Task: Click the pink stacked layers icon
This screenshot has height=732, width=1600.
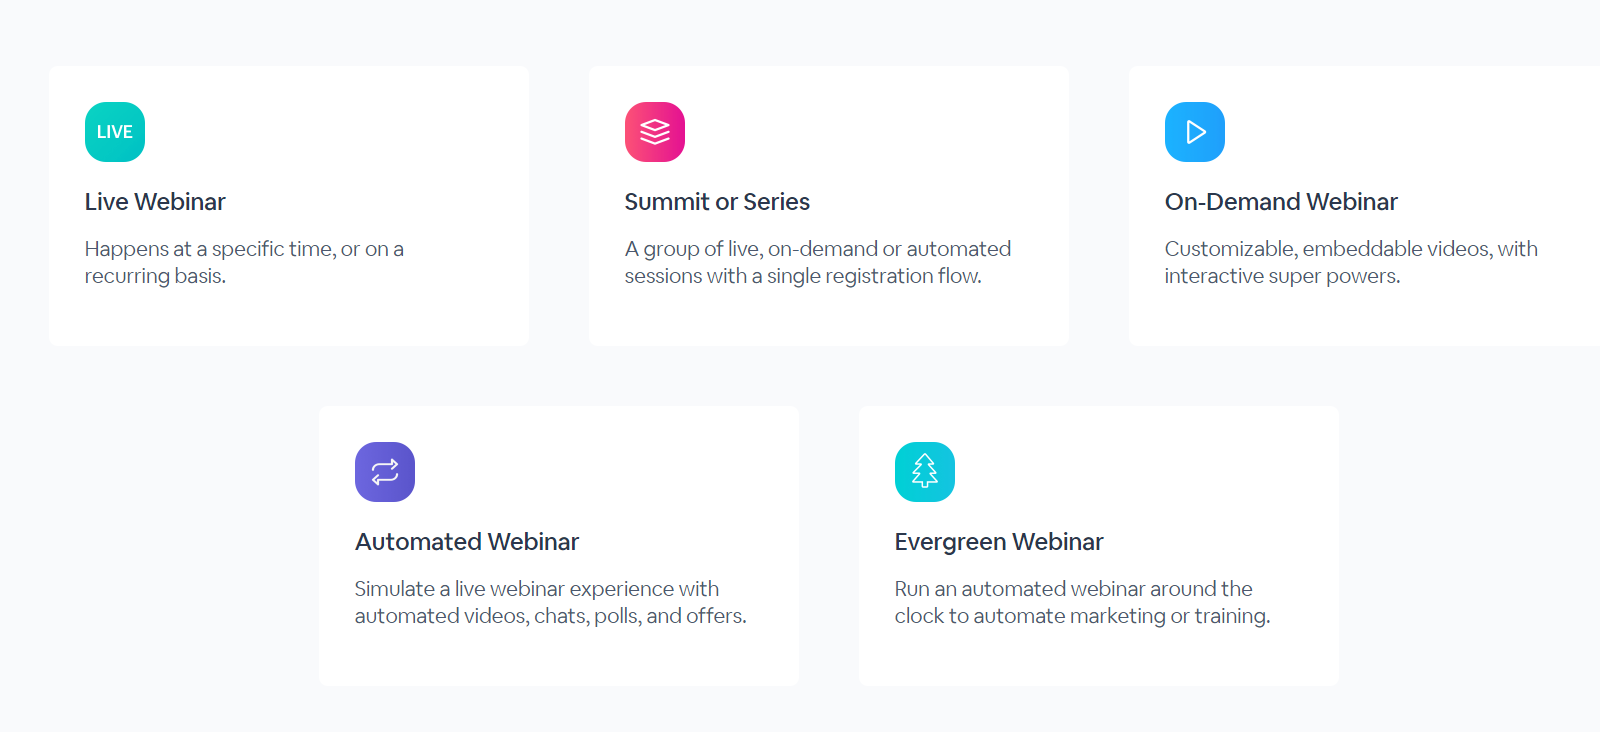Action: [655, 132]
